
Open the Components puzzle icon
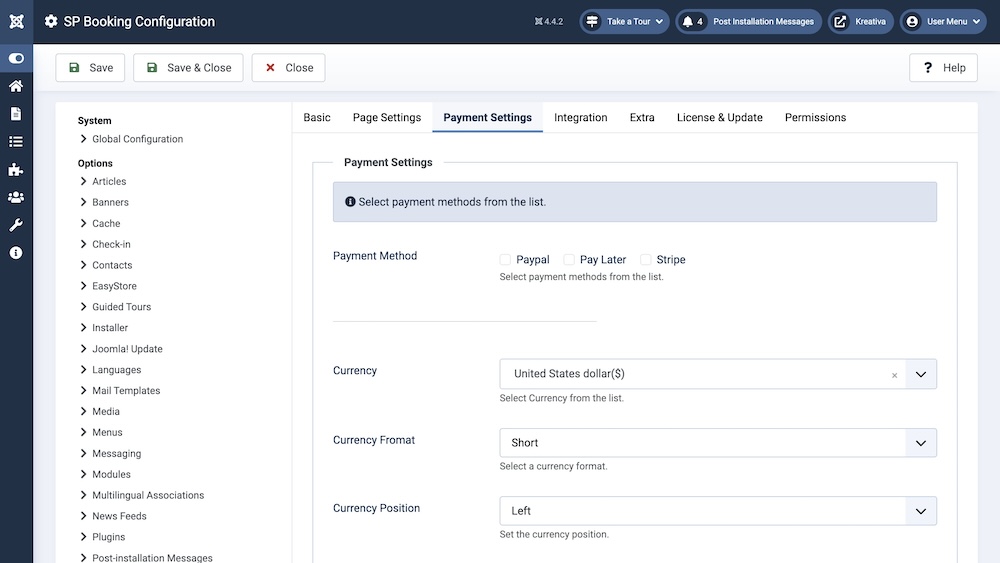click(x=16, y=170)
